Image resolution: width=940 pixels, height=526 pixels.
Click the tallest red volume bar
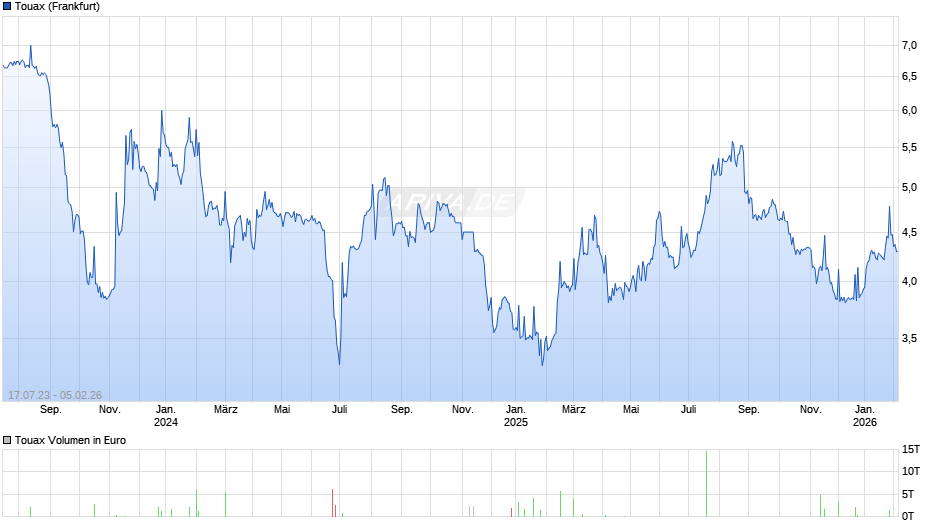pyautogui.click(x=333, y=503)
